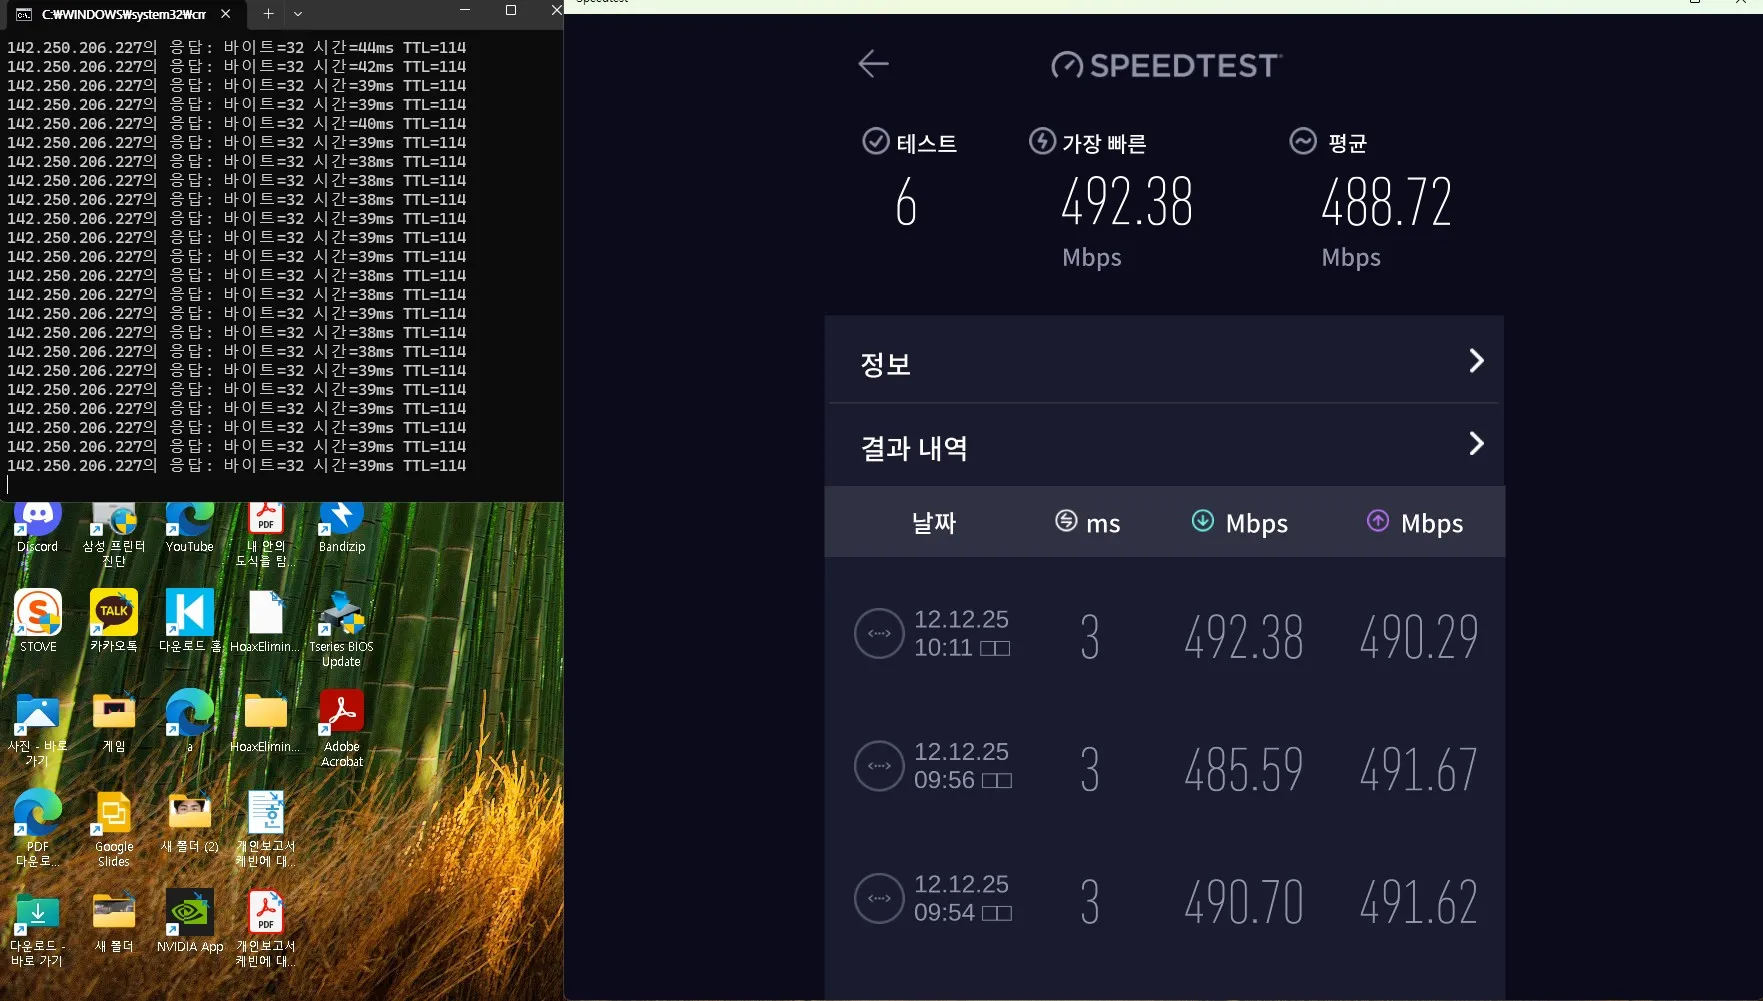Open the 10:11 speed test result
Viewport: 1763px width, 1001px height.
tap(1165, 634)
